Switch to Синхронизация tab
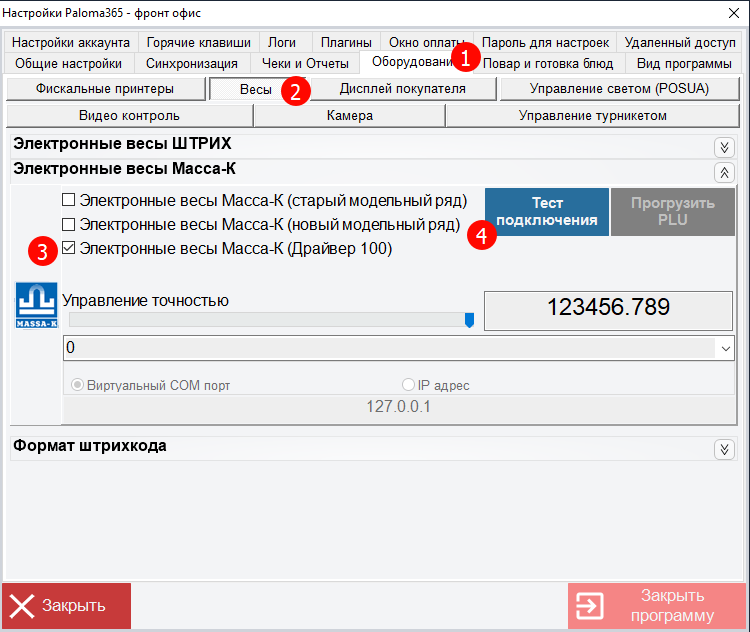The width and height of the screenshot is (750, 632). point(192,63)
